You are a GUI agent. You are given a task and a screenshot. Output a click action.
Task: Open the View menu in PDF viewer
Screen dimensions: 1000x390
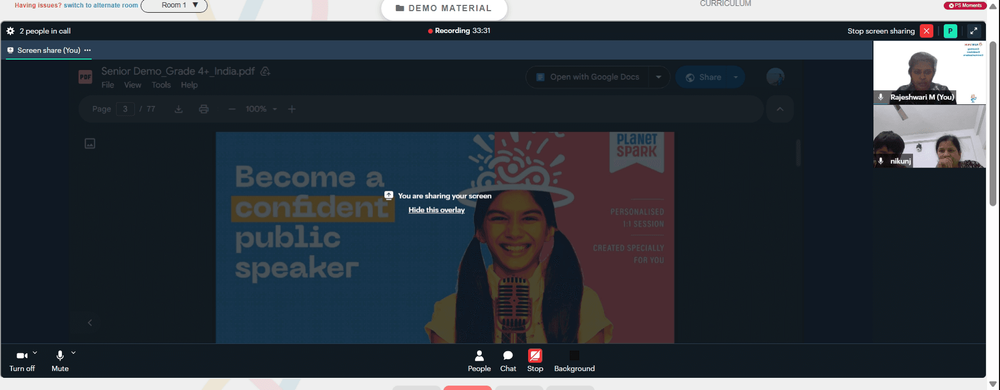coord(133,85)
